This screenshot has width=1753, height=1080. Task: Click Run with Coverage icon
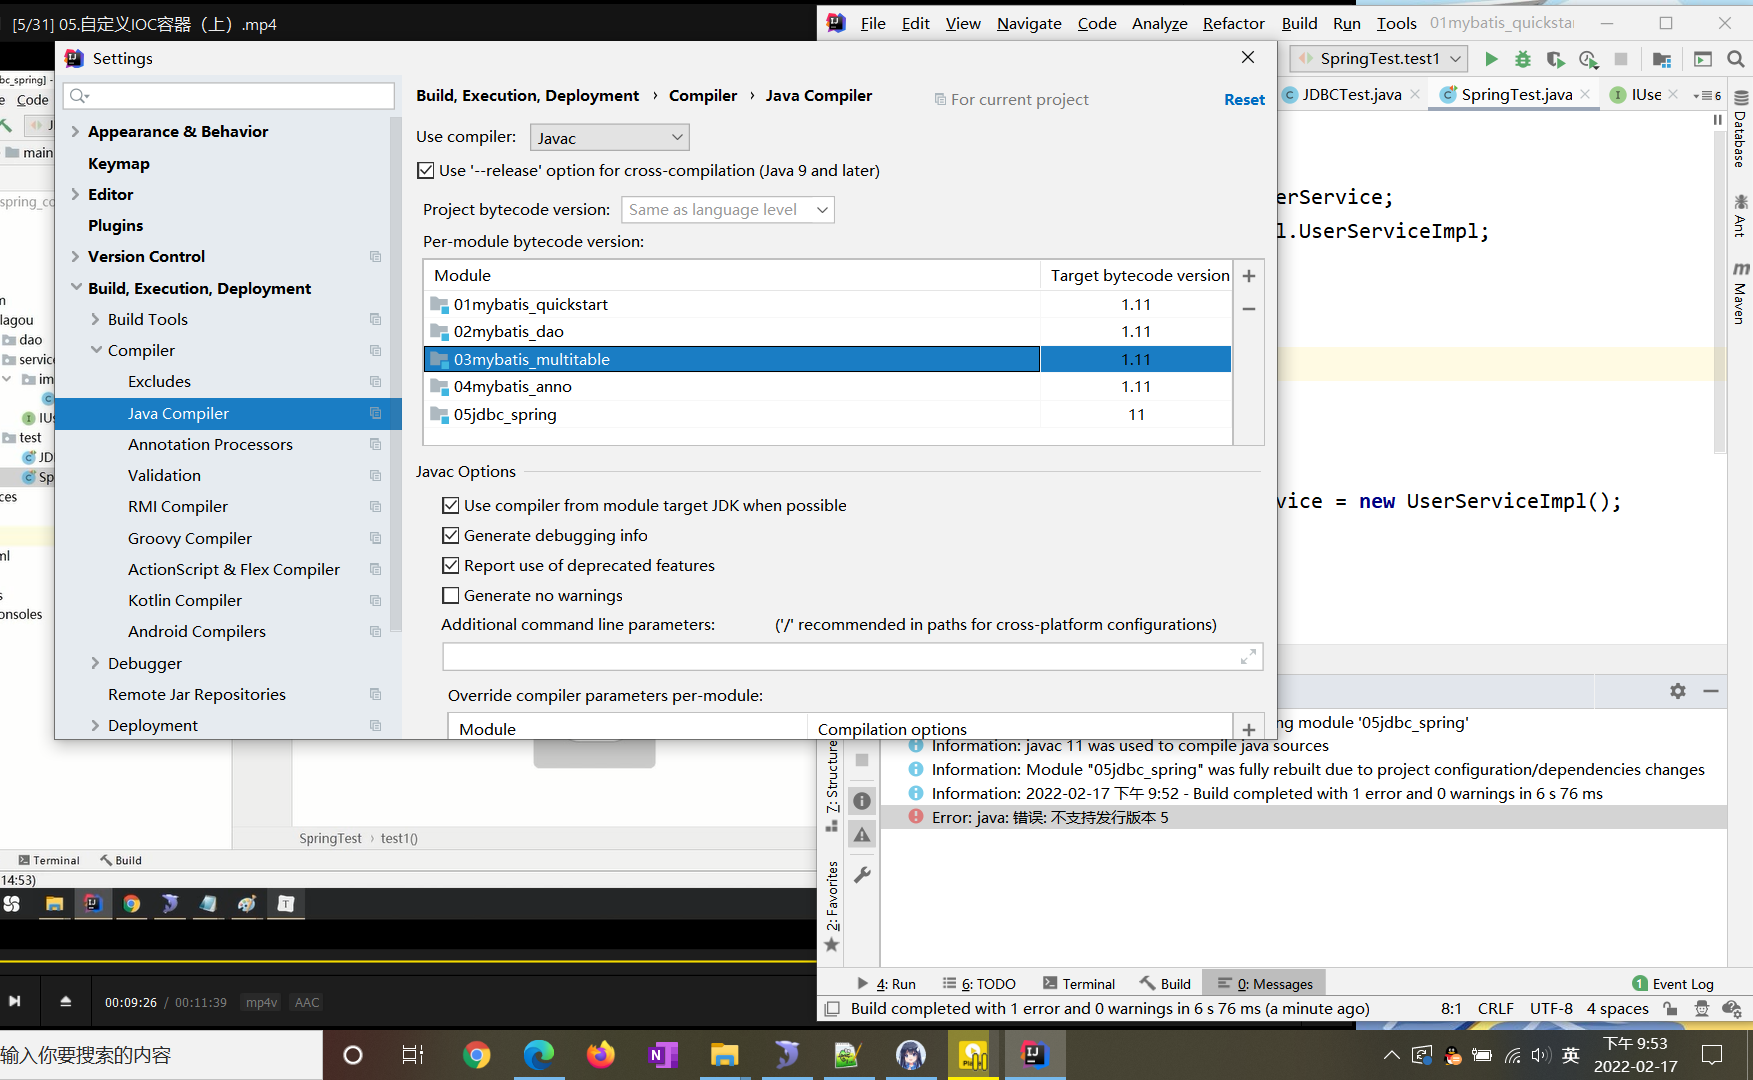coord(1555,59)
